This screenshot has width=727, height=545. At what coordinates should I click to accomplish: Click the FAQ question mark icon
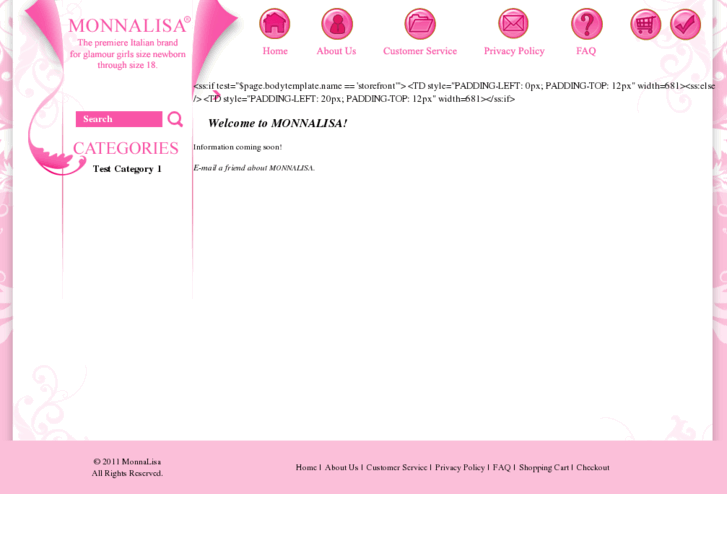point(587,24)
